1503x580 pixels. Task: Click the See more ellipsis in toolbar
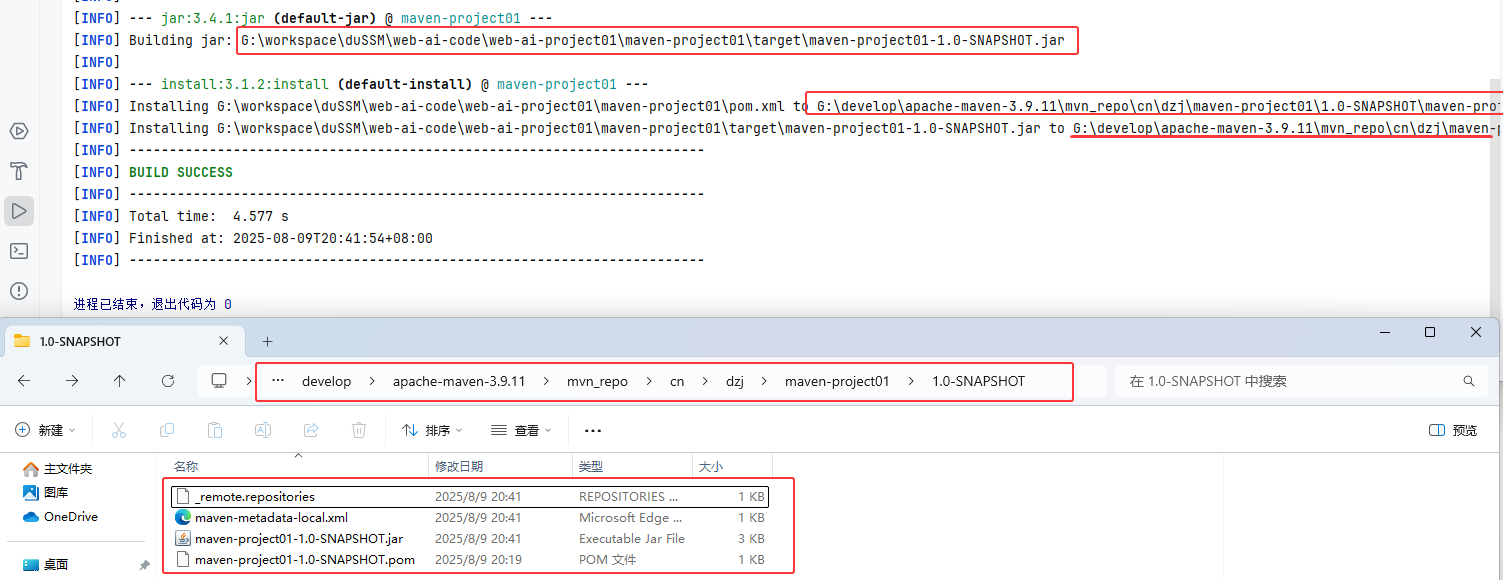click(592, 430)
